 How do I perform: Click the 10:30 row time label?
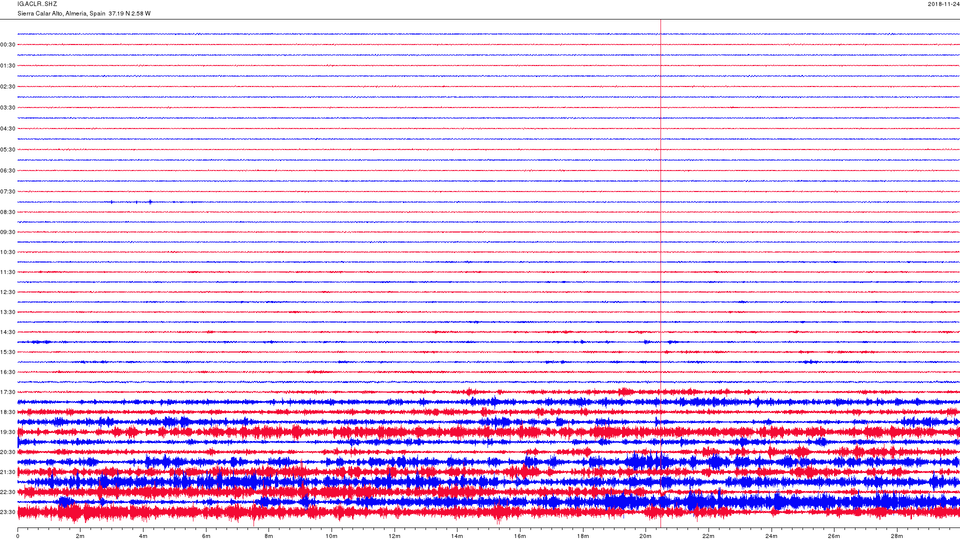(x=8, y=252)
